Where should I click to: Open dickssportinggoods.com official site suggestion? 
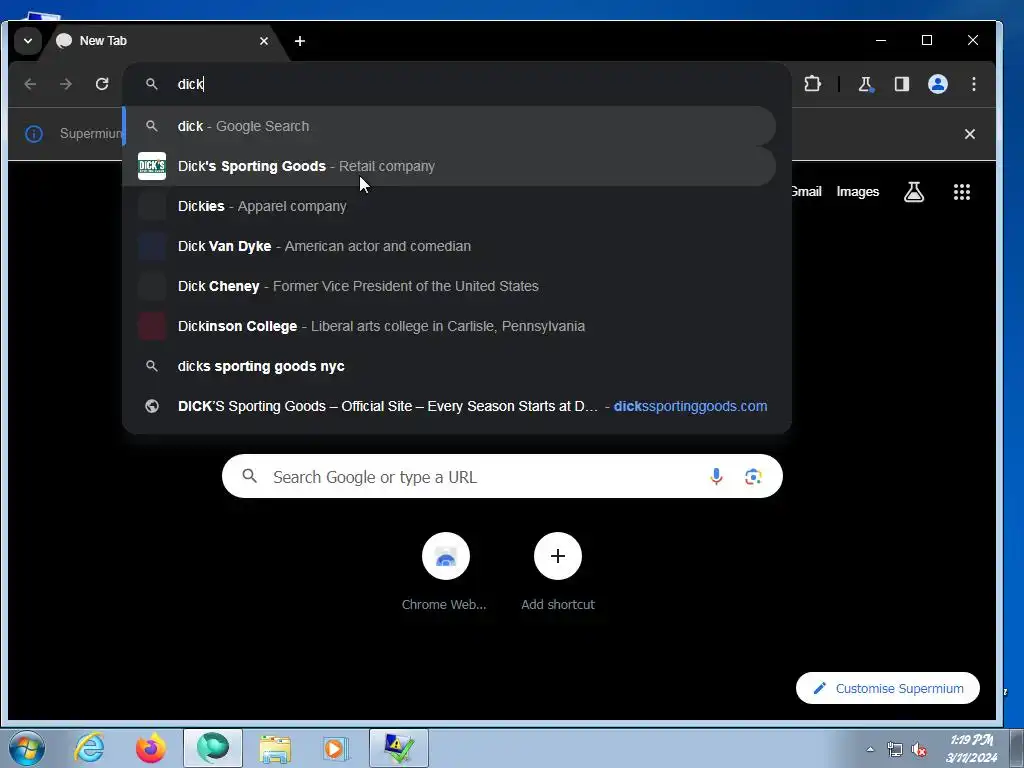coord(449,406)
